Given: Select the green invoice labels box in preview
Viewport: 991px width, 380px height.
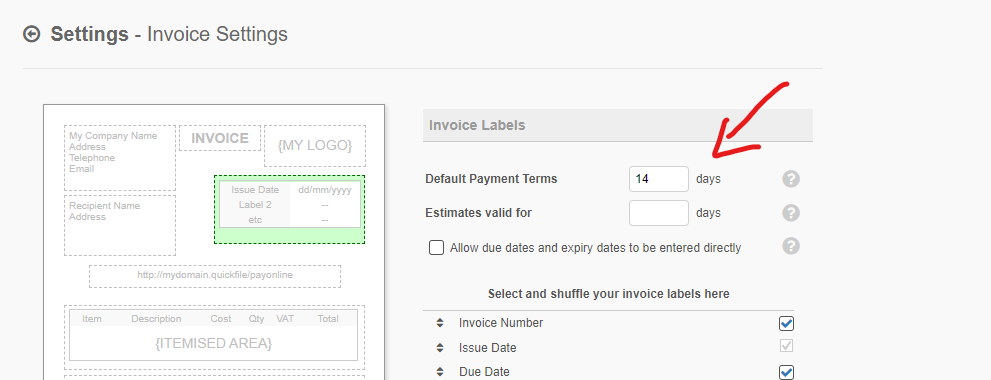Looking at the screenshot, I should click(x=289, y=209).
